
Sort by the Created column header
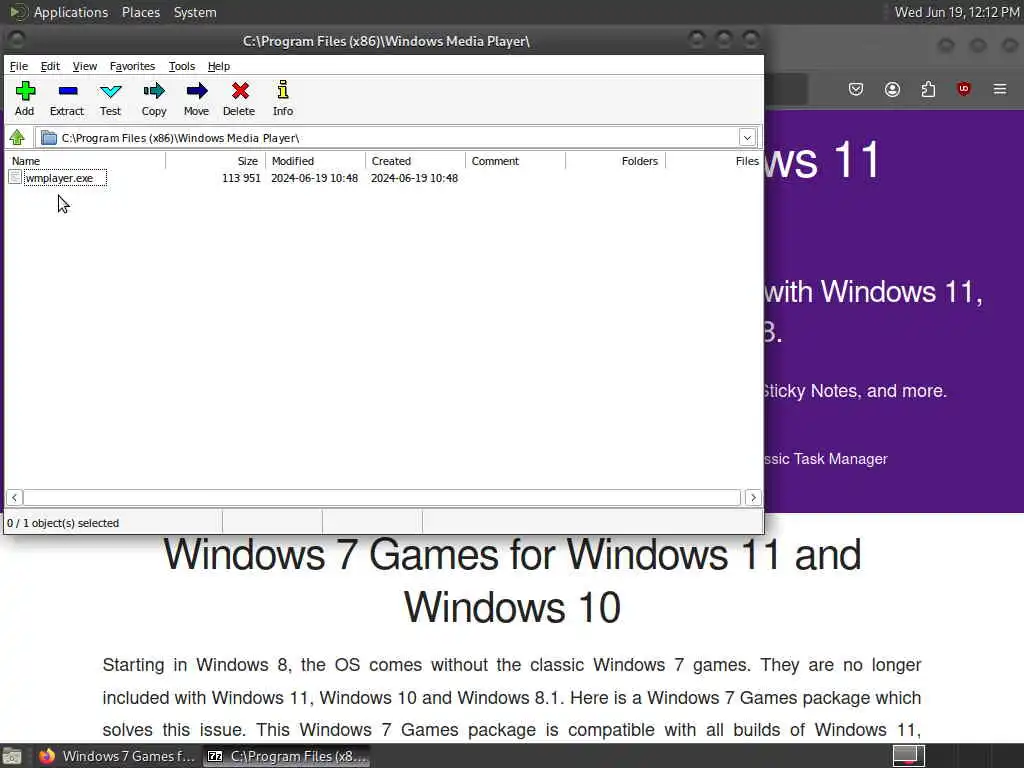[x=415, y=161]
